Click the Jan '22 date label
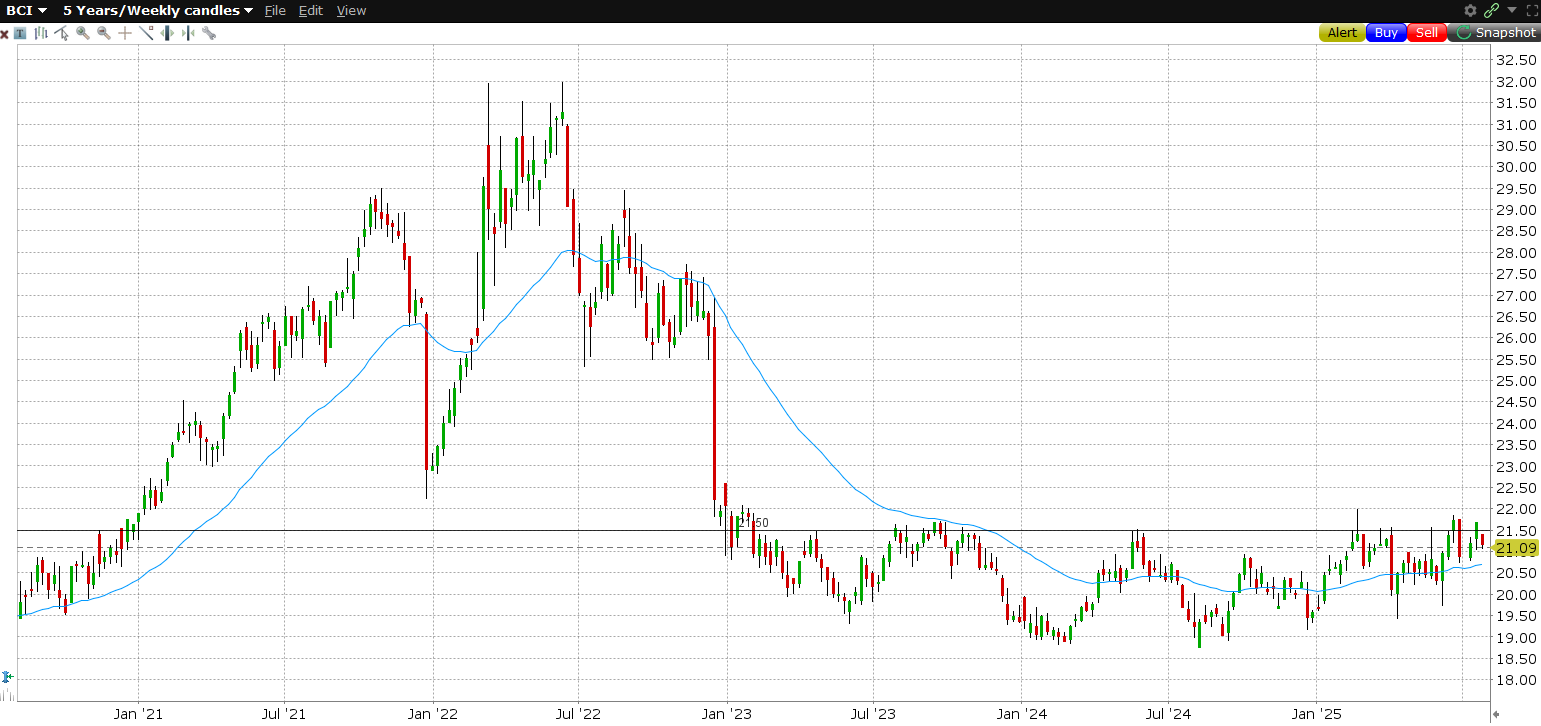This screenshot has width=1541, height=726. 433,714
